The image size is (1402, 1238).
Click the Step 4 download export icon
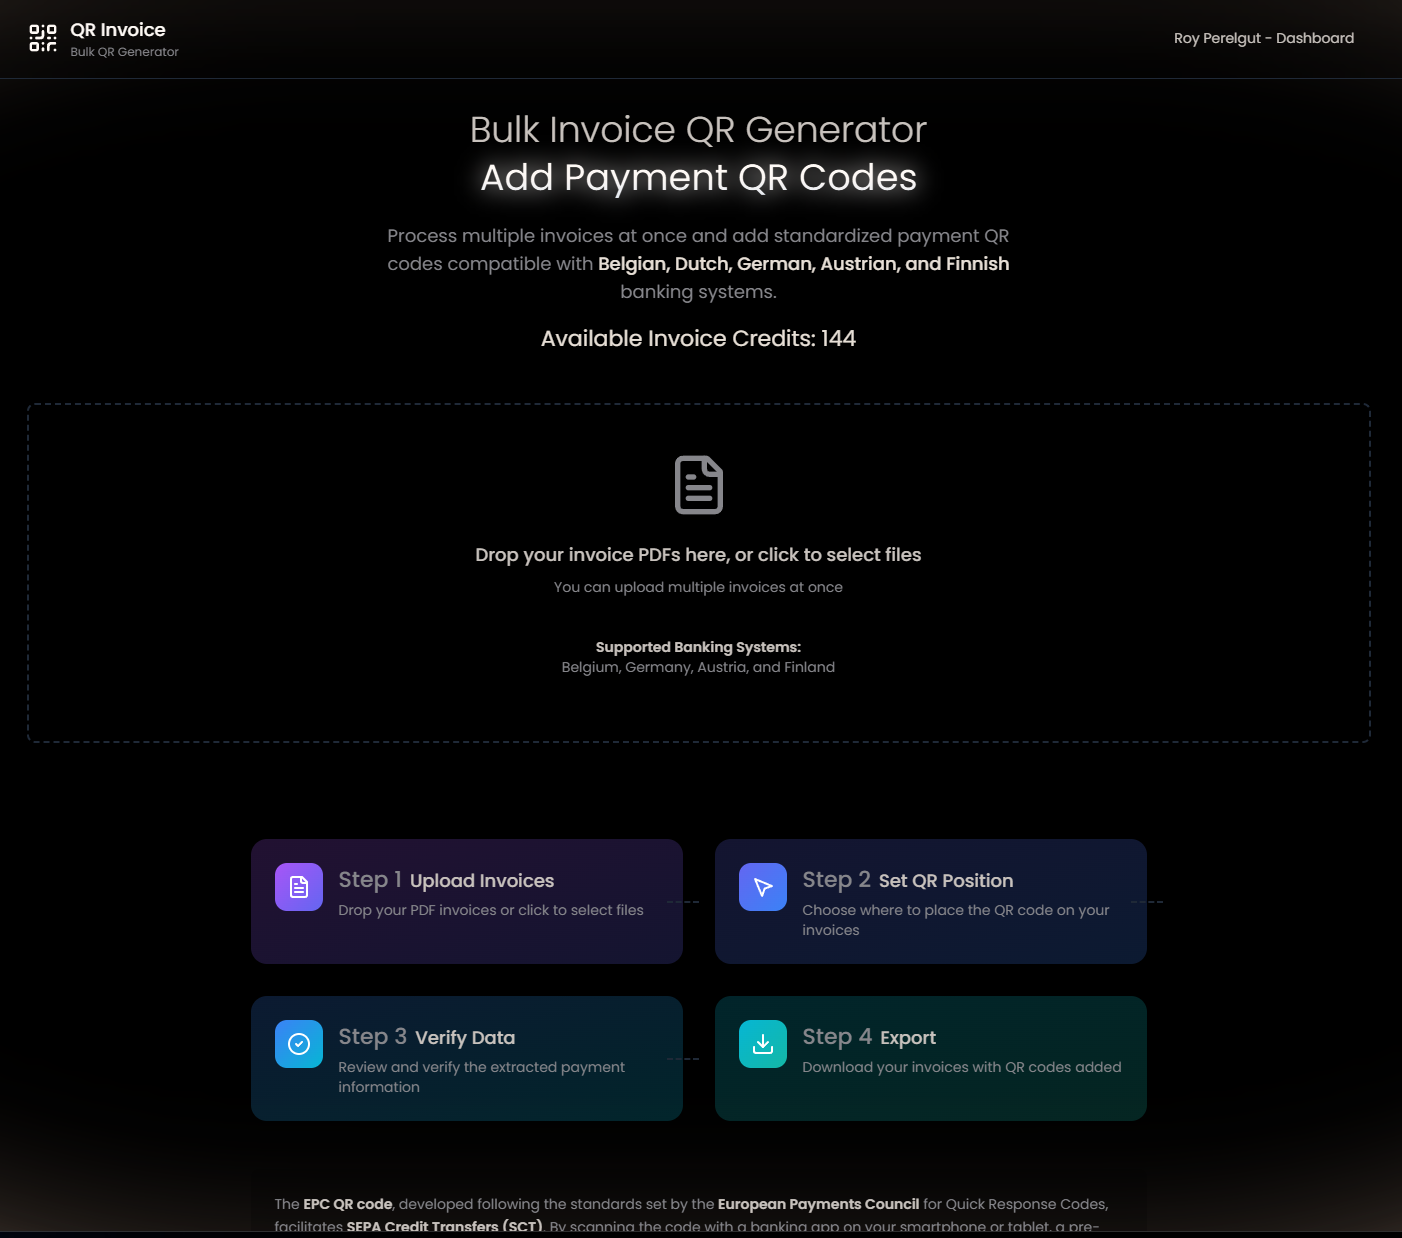point(762,1043)
